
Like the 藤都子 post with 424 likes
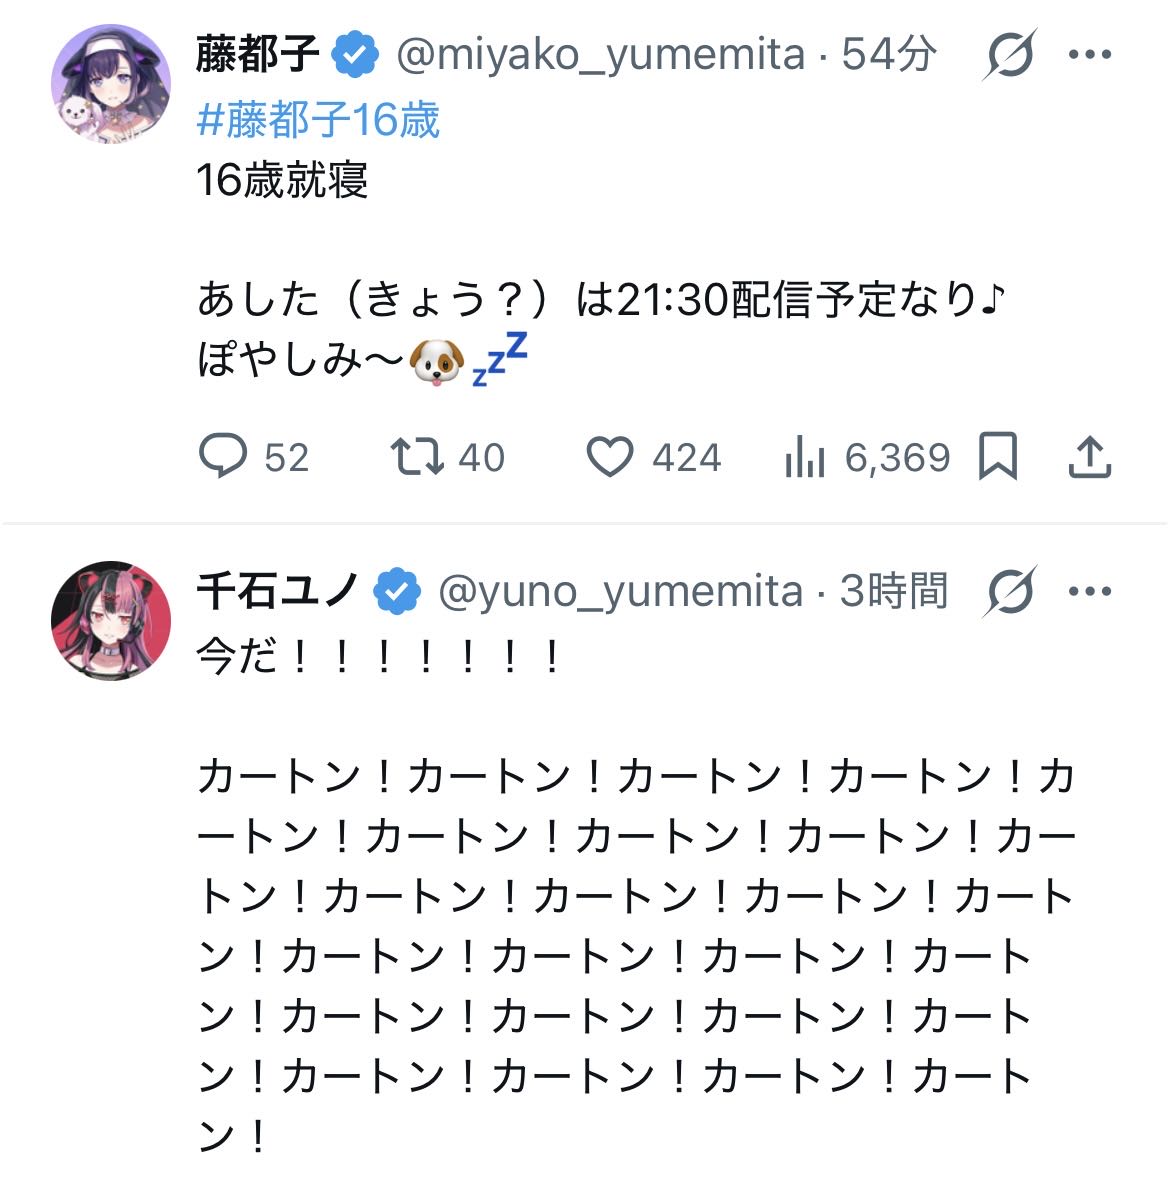tap(653, 457)
